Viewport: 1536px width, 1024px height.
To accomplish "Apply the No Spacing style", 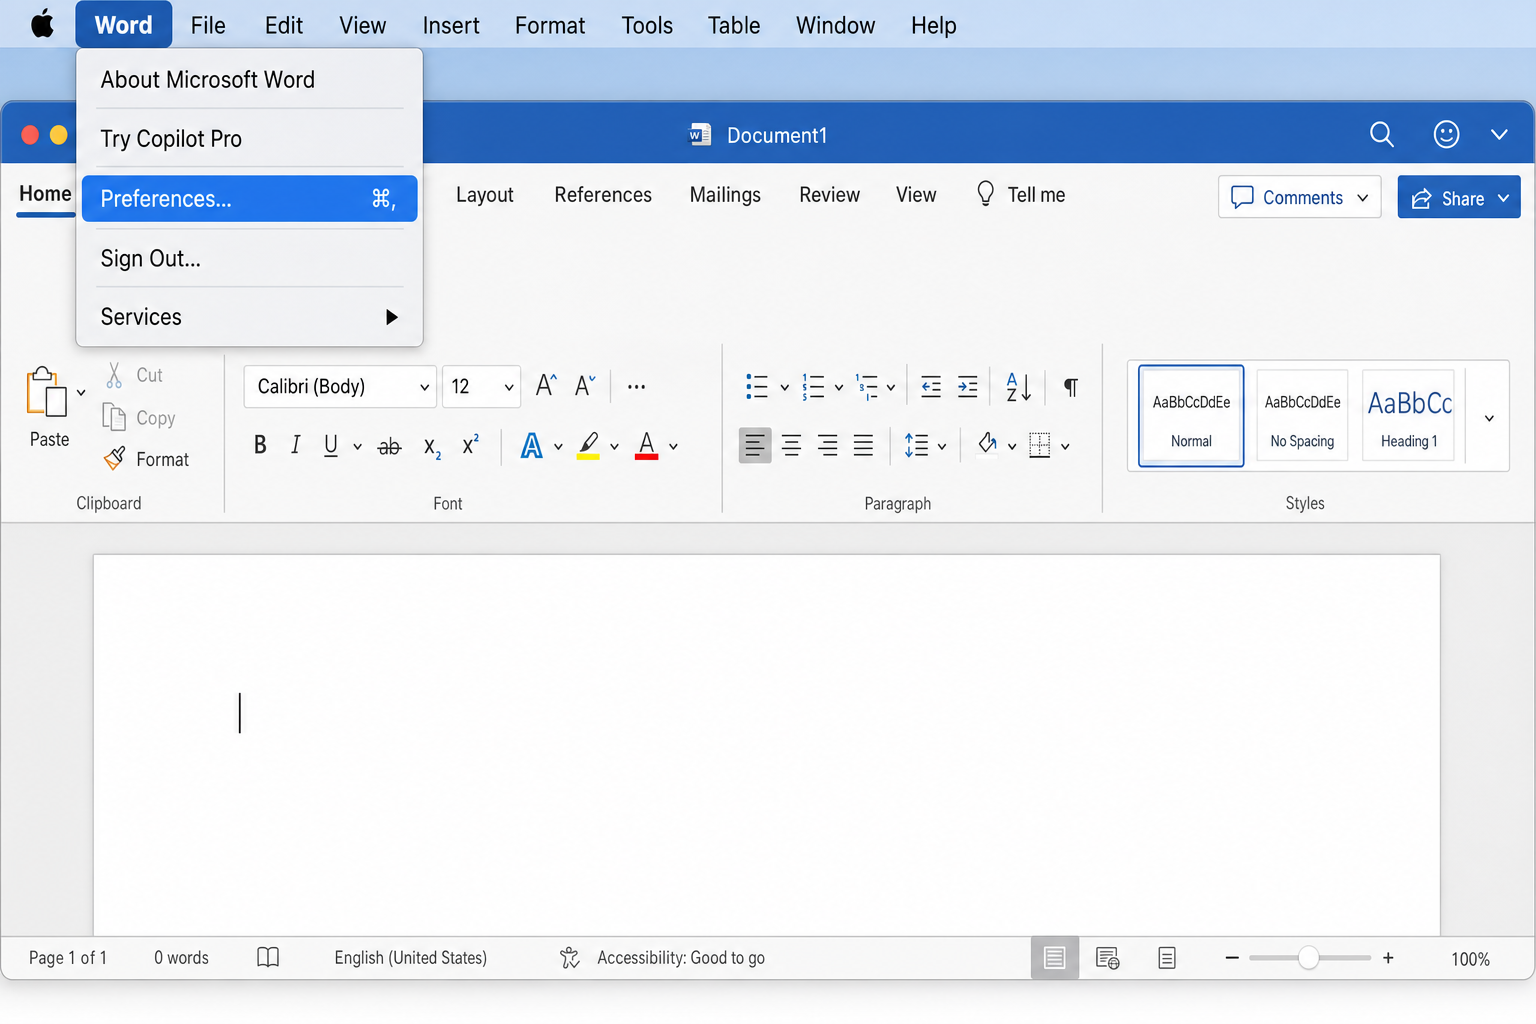I will (x=1302, y=415).
